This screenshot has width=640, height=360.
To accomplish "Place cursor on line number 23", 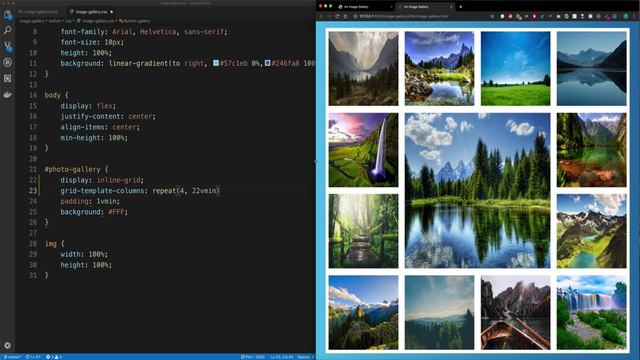I will click(33, 191).
